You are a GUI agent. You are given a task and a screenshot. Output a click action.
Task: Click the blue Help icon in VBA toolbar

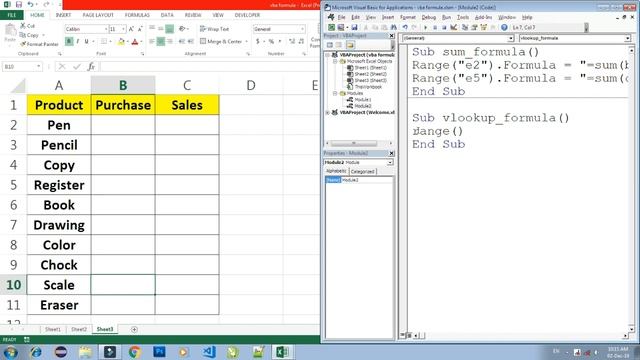pyautogui.click(x=504, y=27)
